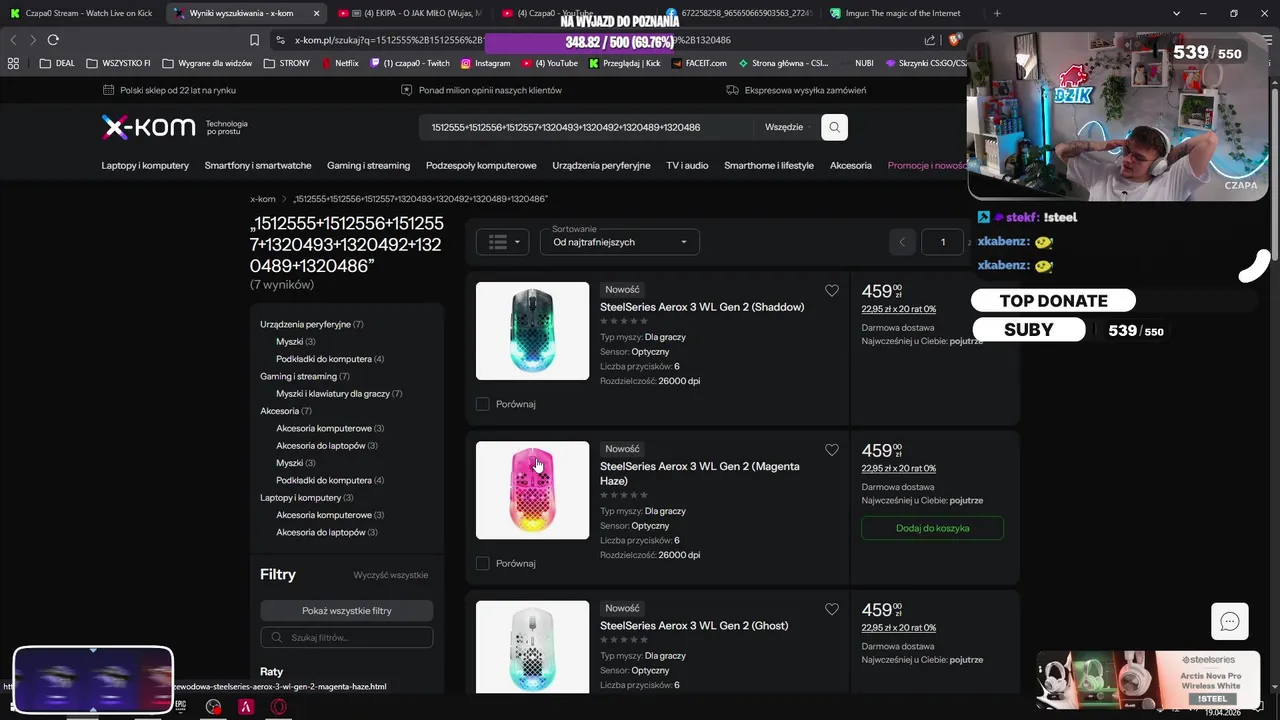Tick Porównaj for Aerox 3 Magenta Haze

(x=482, y=563)
